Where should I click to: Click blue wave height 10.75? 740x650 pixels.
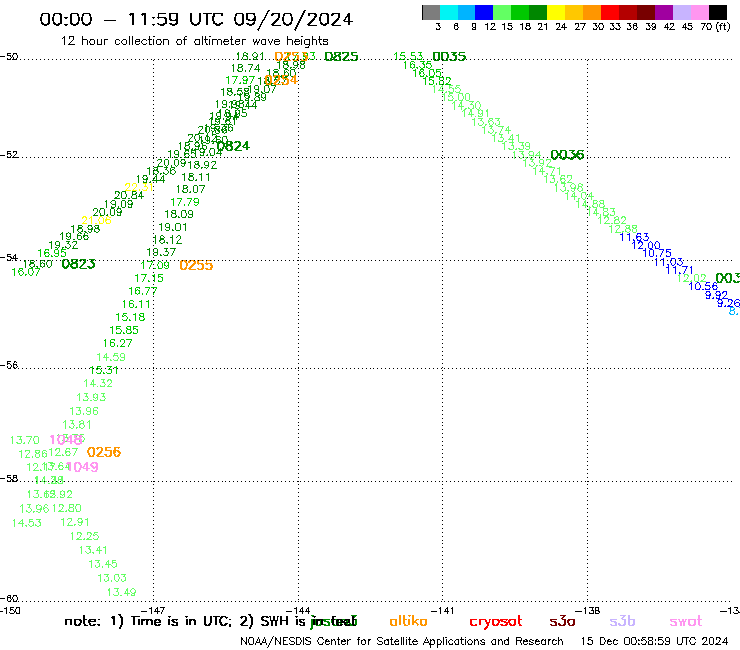[x=657, y=253]
